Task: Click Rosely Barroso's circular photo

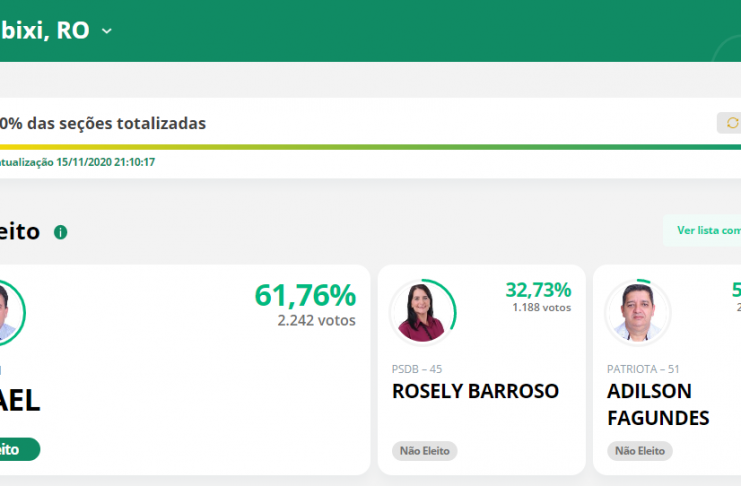Action: click(421, 312)
